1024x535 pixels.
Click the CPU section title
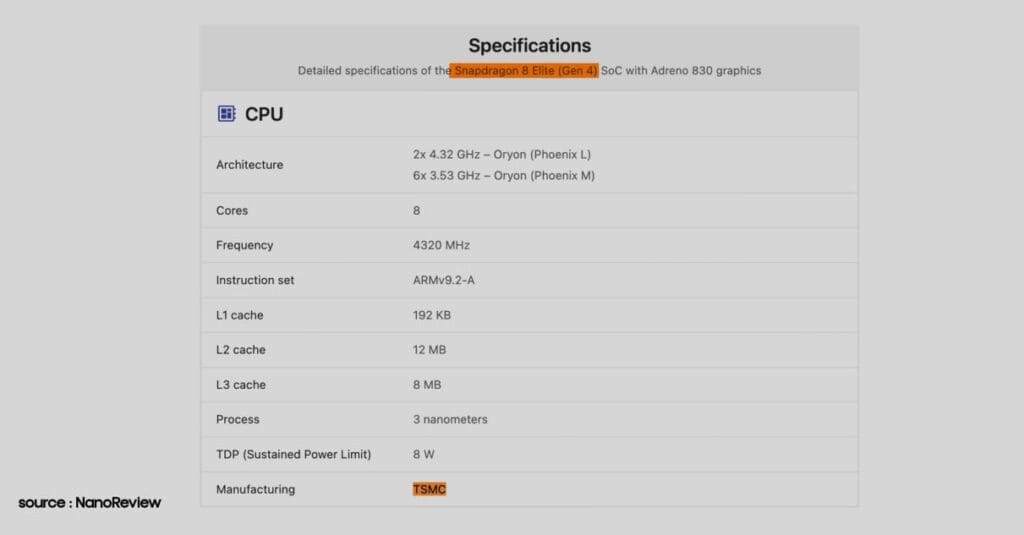[x=264, y=114]
